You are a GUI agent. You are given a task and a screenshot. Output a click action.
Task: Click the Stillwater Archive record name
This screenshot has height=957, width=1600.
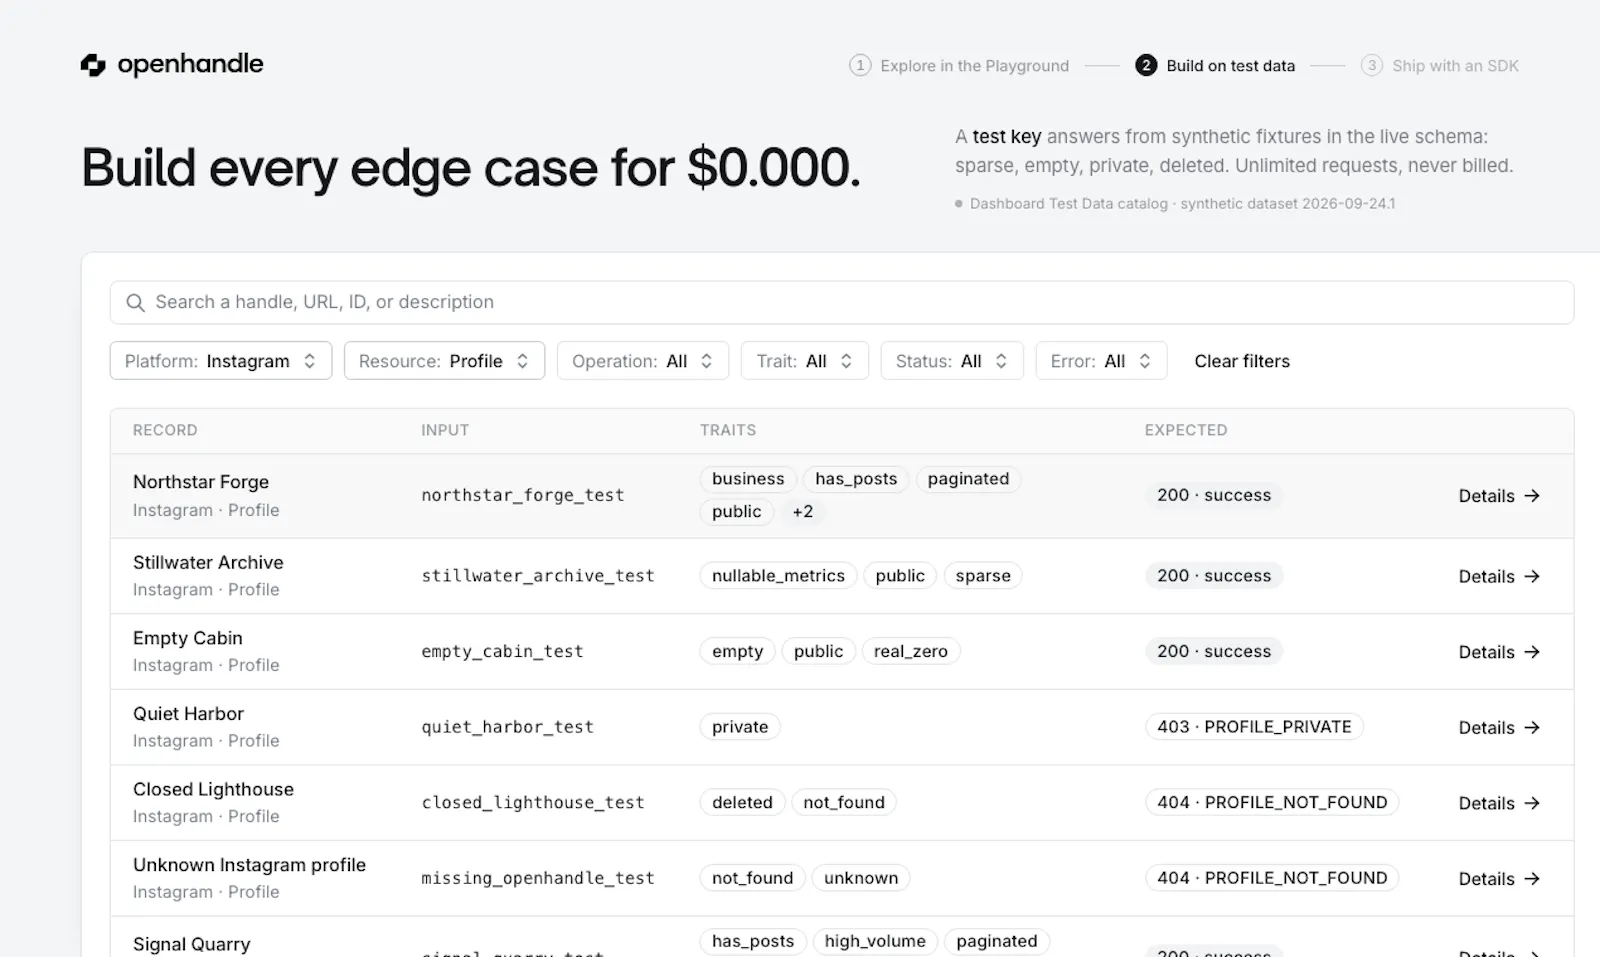tap(208, 562)
